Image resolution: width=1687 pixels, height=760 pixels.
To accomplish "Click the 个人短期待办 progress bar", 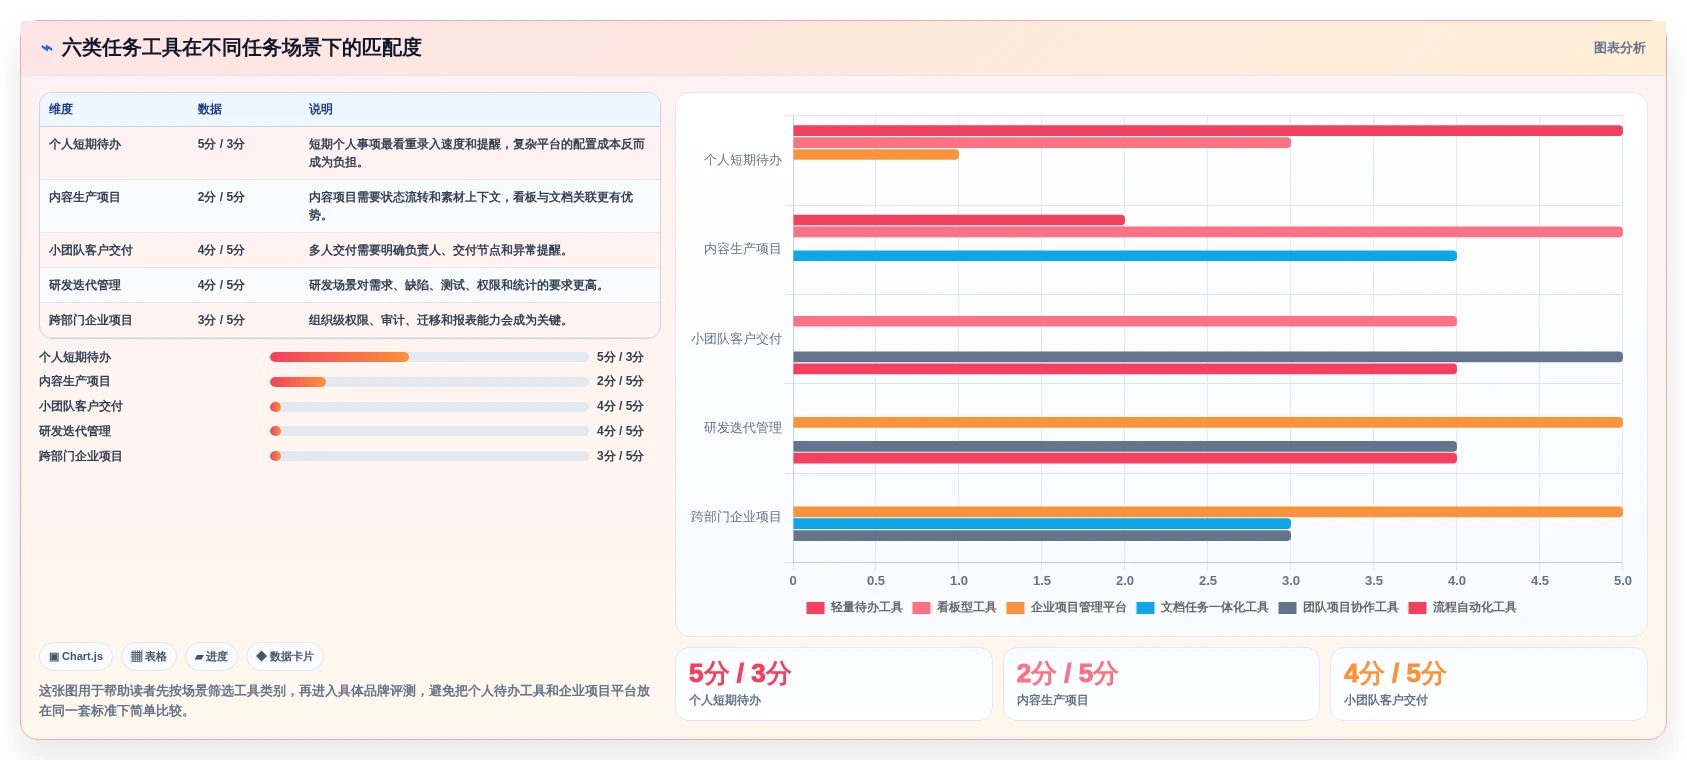I will click(x=429, y=357).
